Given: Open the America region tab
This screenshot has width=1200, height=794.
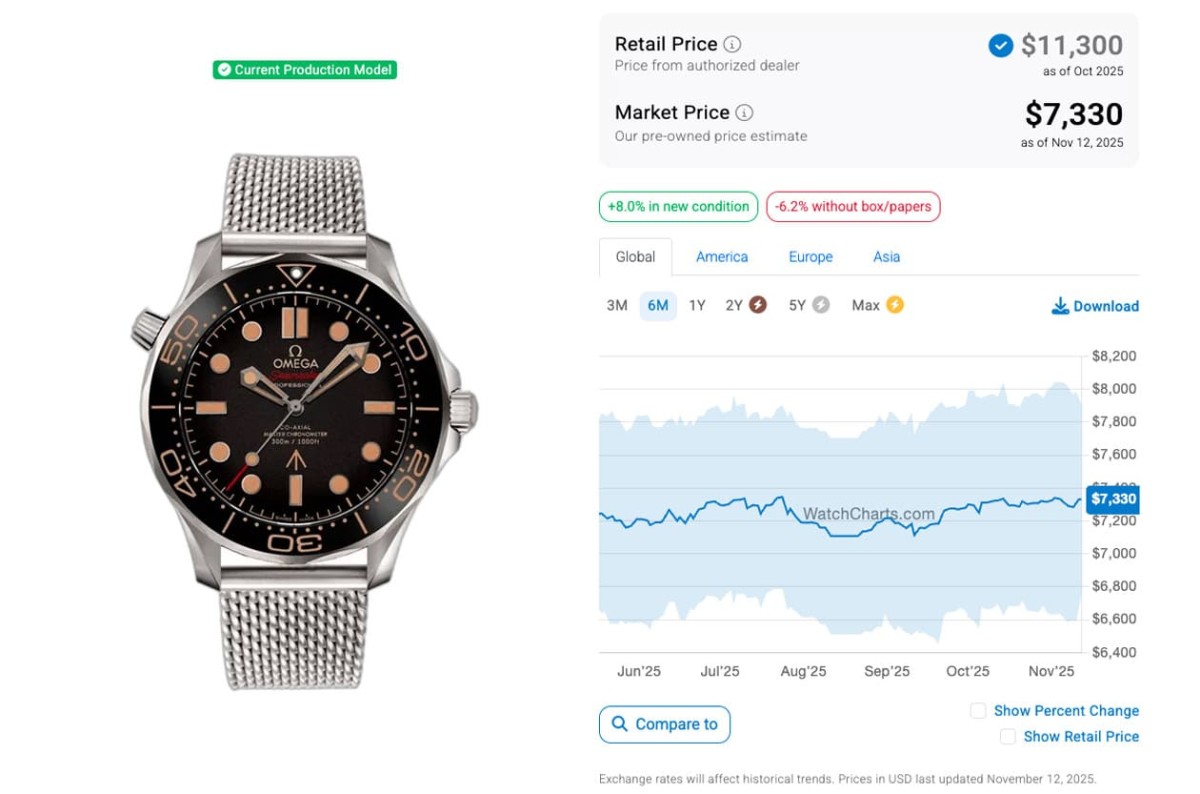Looking at the screenshot, I should [722, 257].
